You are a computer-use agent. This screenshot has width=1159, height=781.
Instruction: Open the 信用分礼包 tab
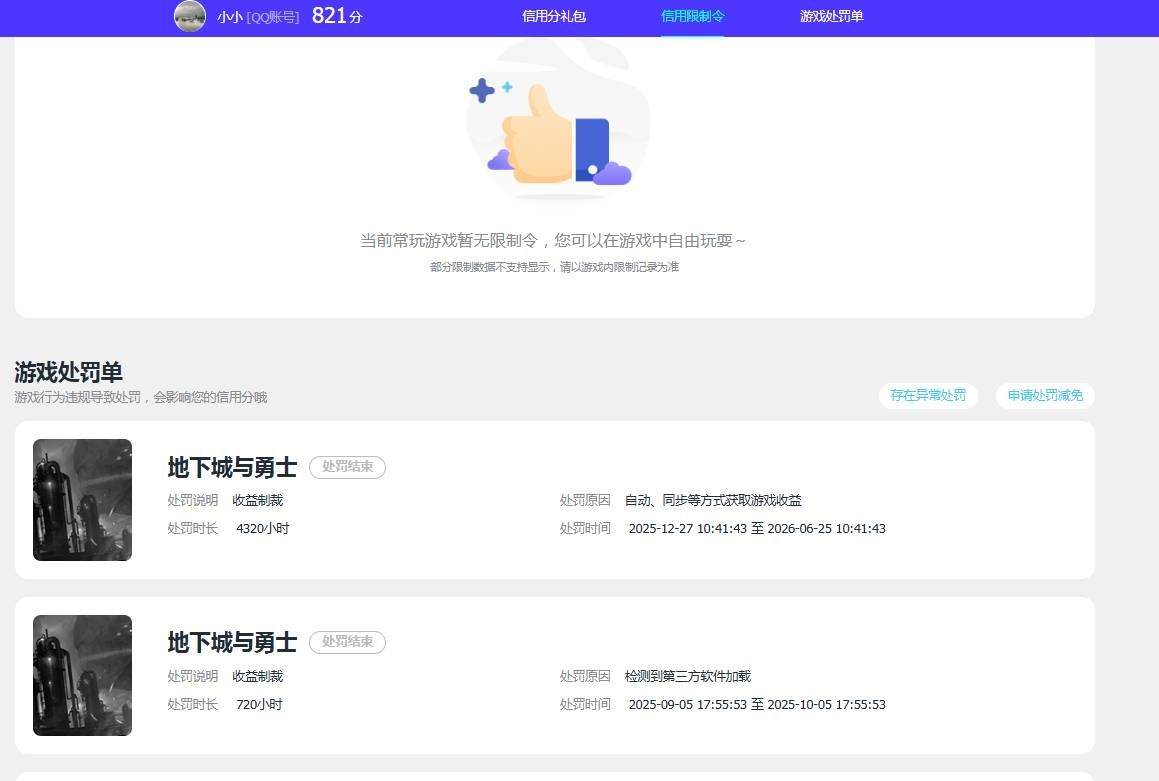pos(554,16)
